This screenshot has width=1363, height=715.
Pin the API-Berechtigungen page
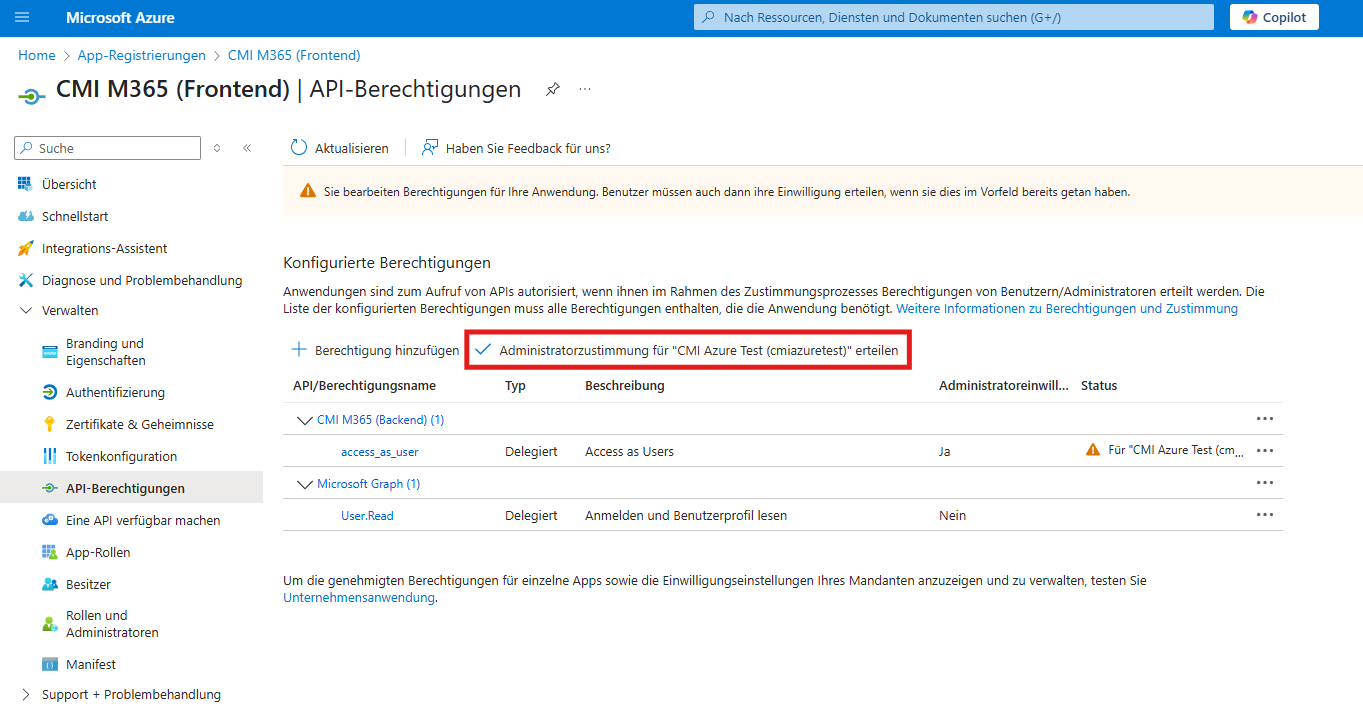pyautogui.click(x=553, y=88)
